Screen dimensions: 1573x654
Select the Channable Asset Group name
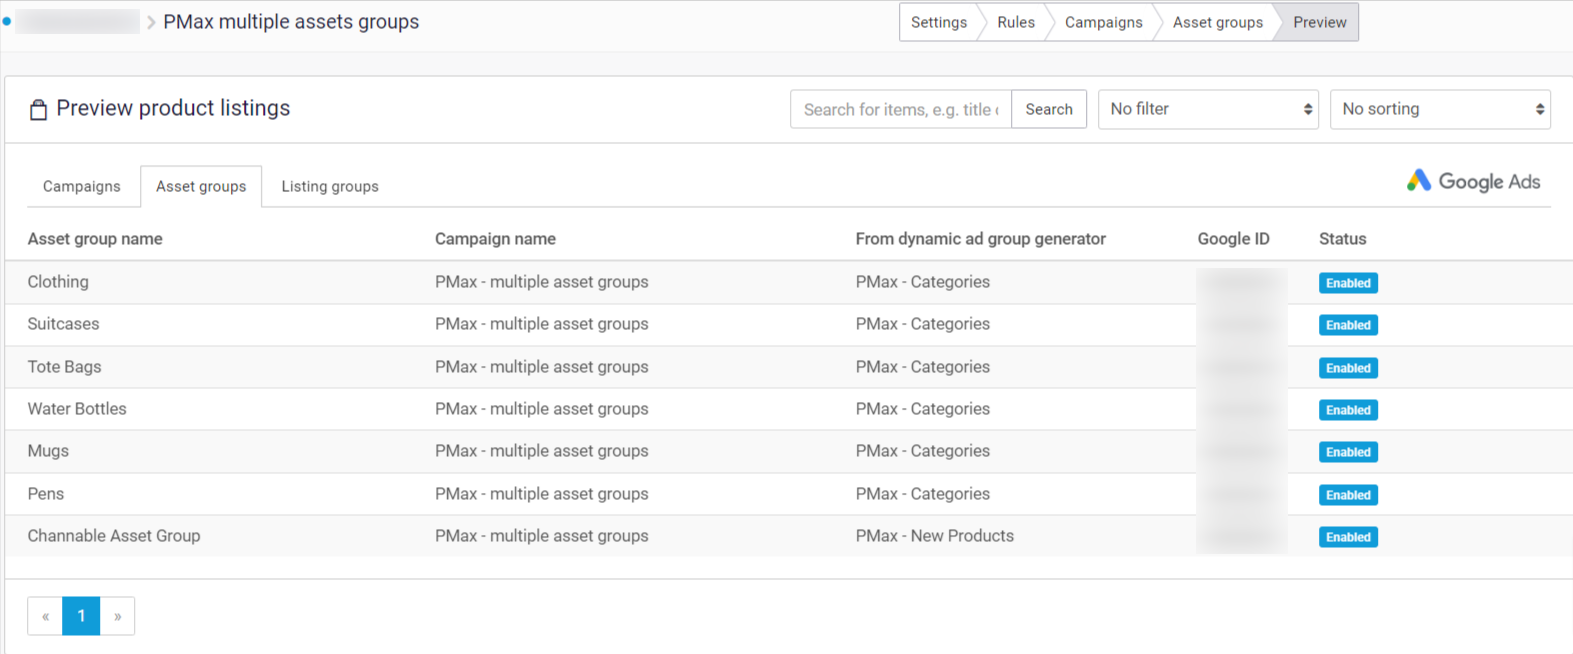[x=114, y=536]
